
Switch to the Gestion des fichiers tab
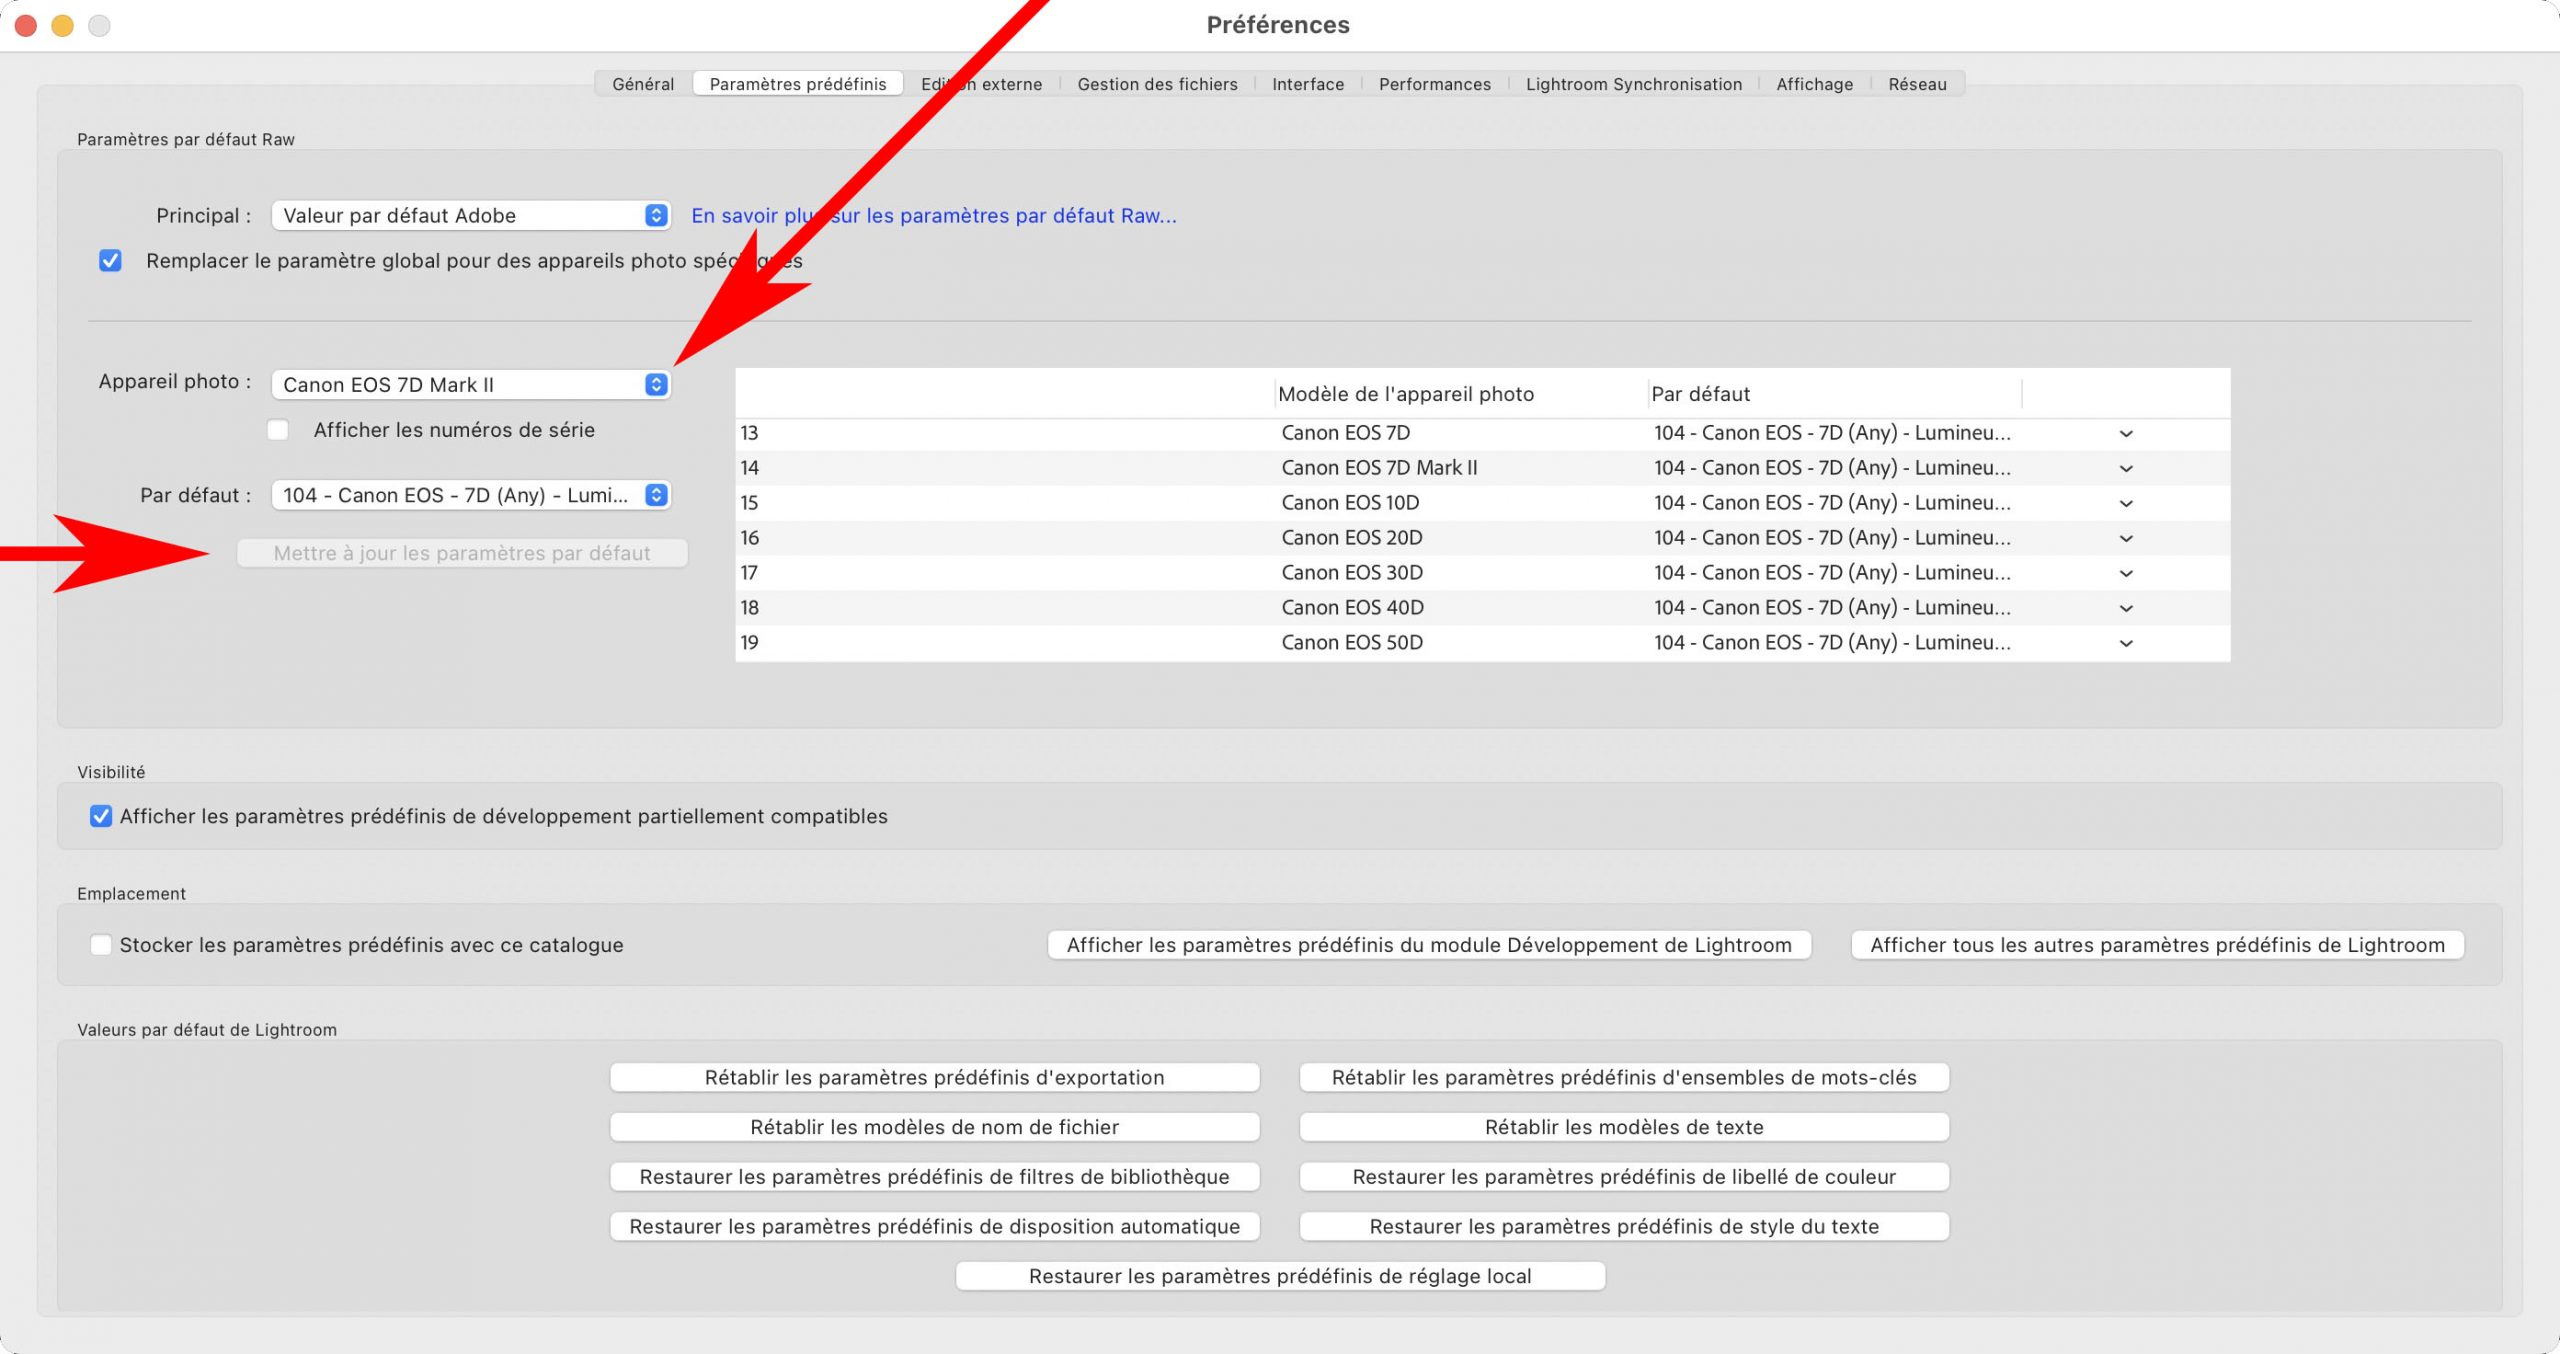(1157, 84)
